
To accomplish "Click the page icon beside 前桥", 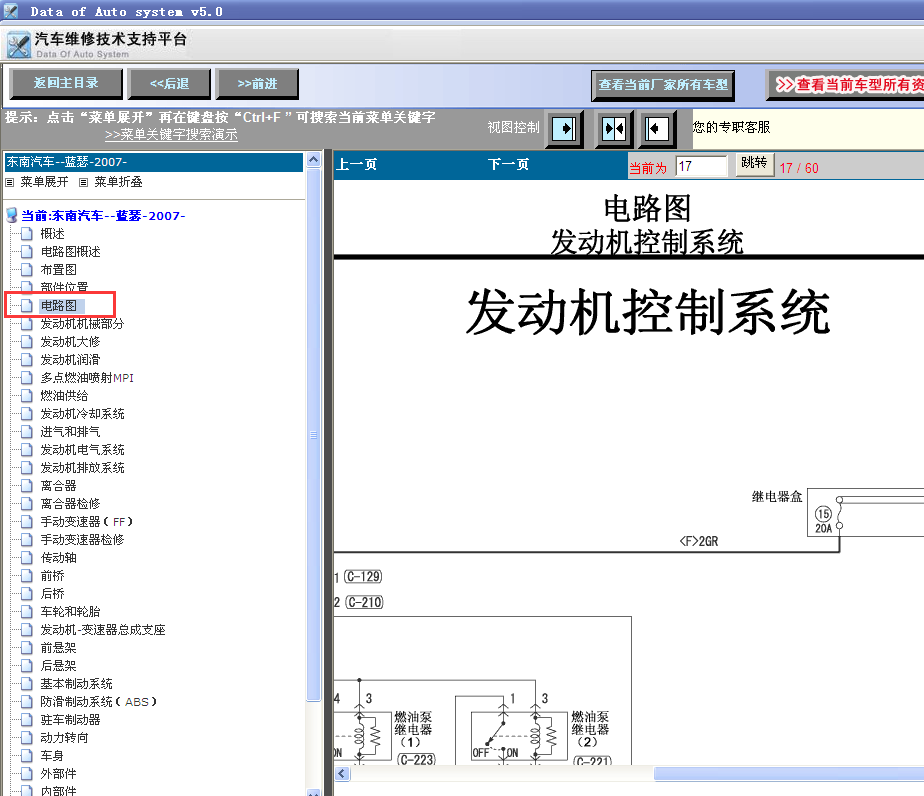I will coord(27,576).
